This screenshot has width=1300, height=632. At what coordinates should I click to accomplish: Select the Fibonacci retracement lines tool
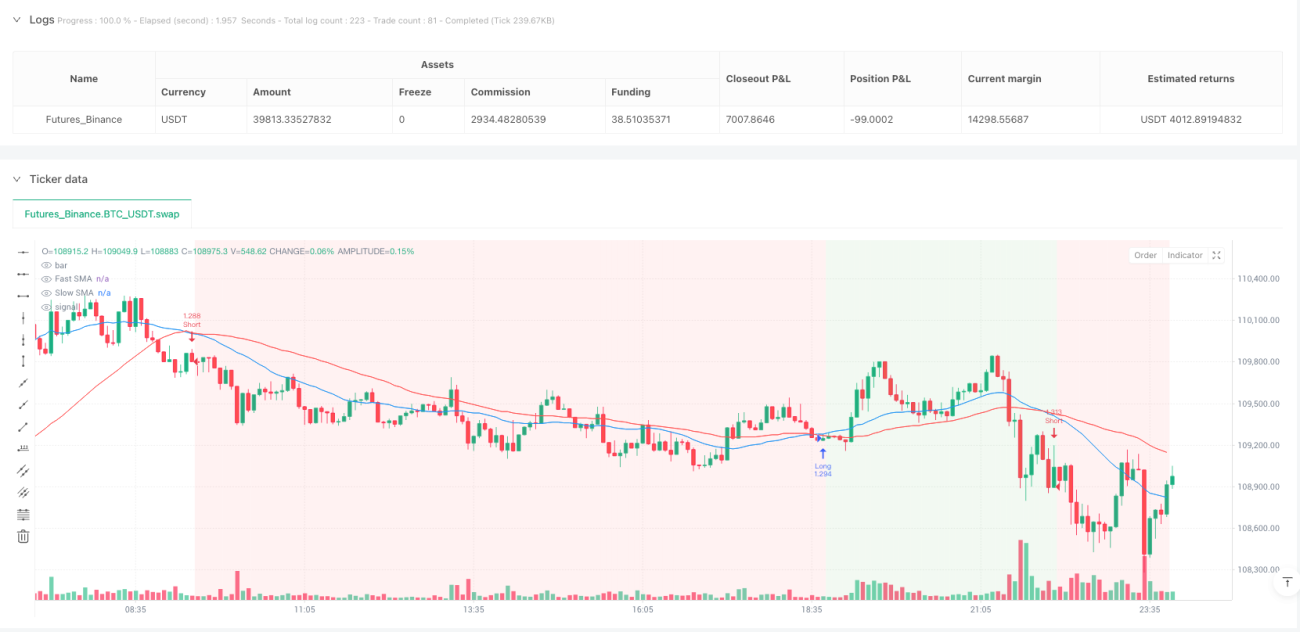23,514
